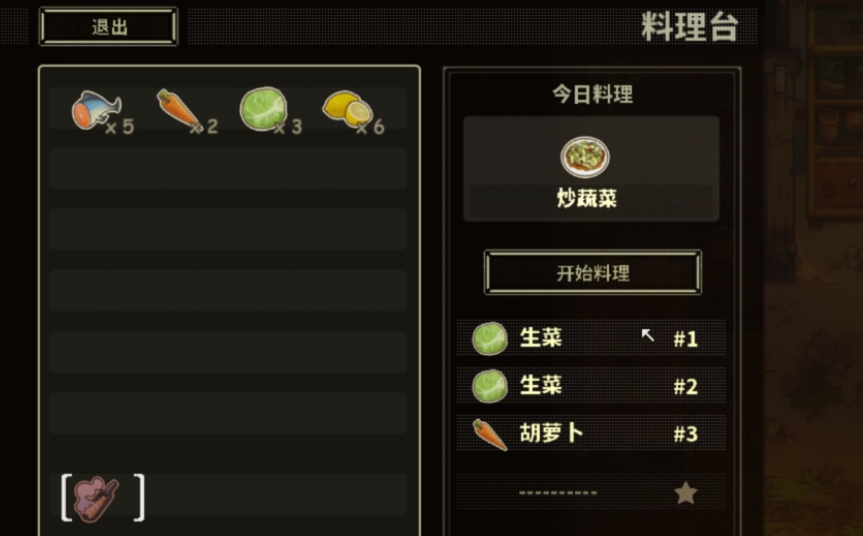Click the empty dashed bonus ingredient slot

[x=591, y=492]
